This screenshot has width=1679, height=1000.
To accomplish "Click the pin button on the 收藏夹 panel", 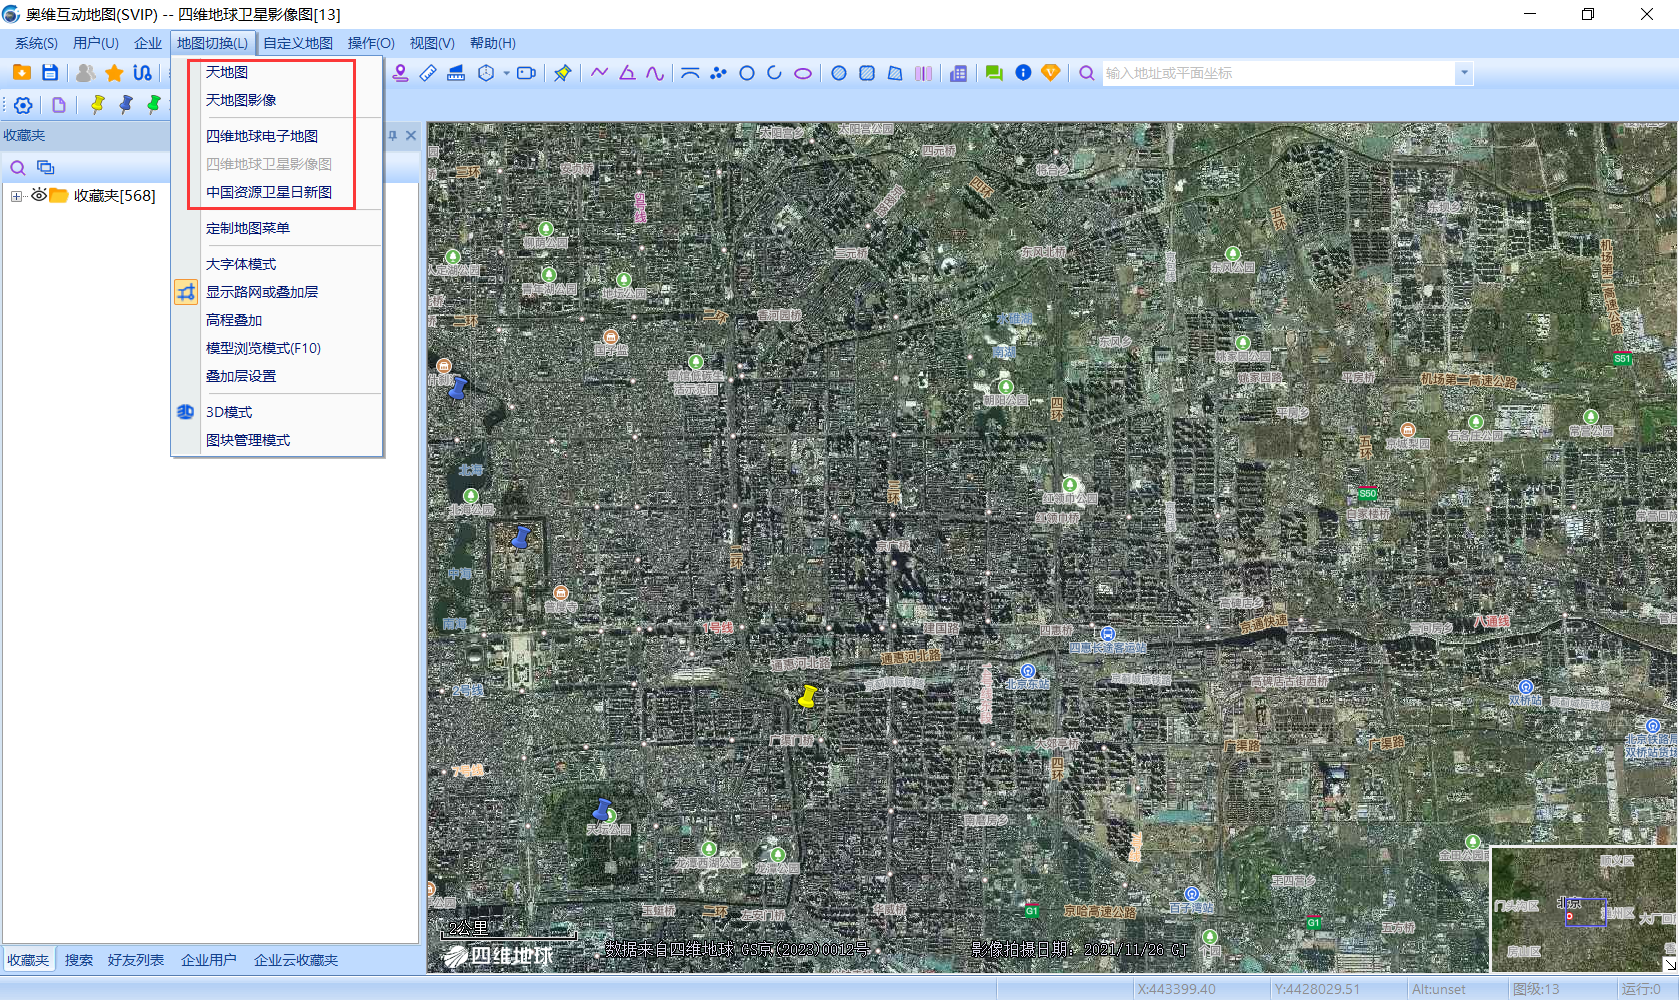I will 390,135.
